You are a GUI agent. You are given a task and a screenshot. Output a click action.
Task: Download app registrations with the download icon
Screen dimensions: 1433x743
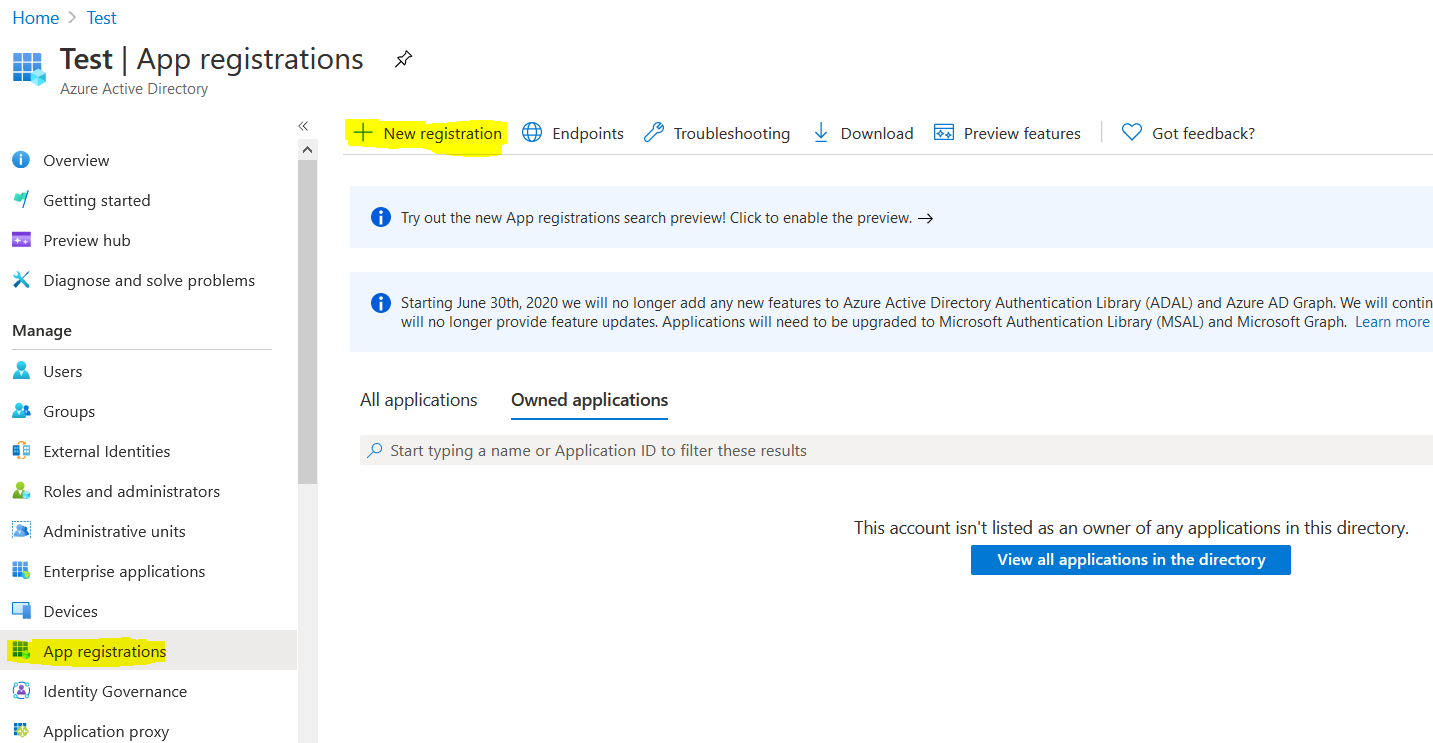coord(862,132)
